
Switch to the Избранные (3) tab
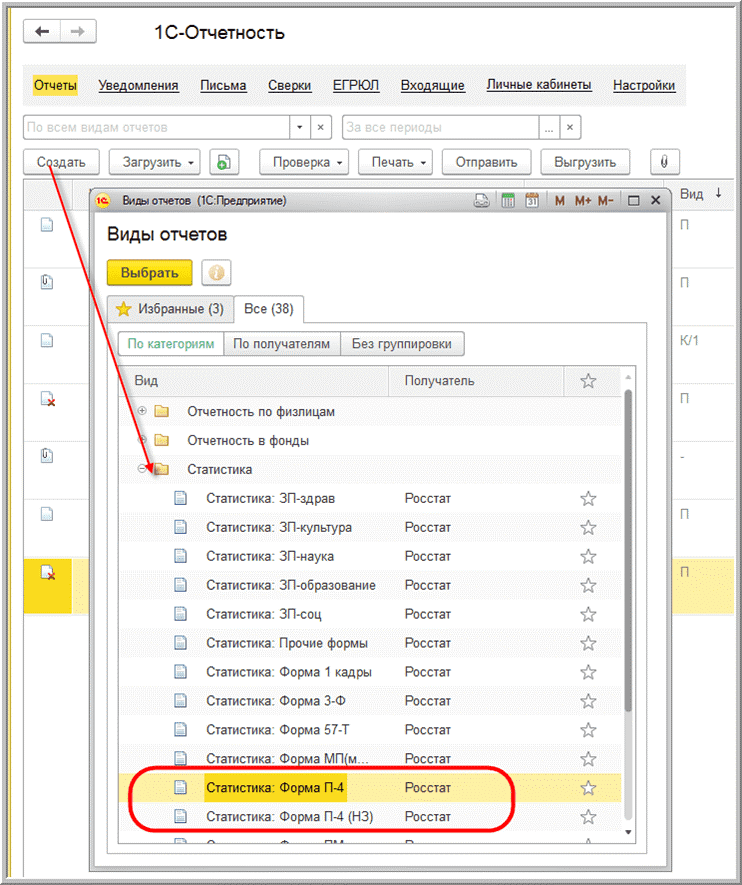pyautogui.click(x=170, y=308)
